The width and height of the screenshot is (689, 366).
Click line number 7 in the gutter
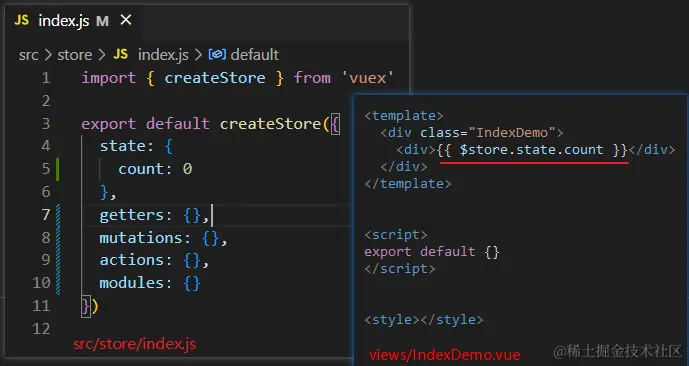point(46,215)
